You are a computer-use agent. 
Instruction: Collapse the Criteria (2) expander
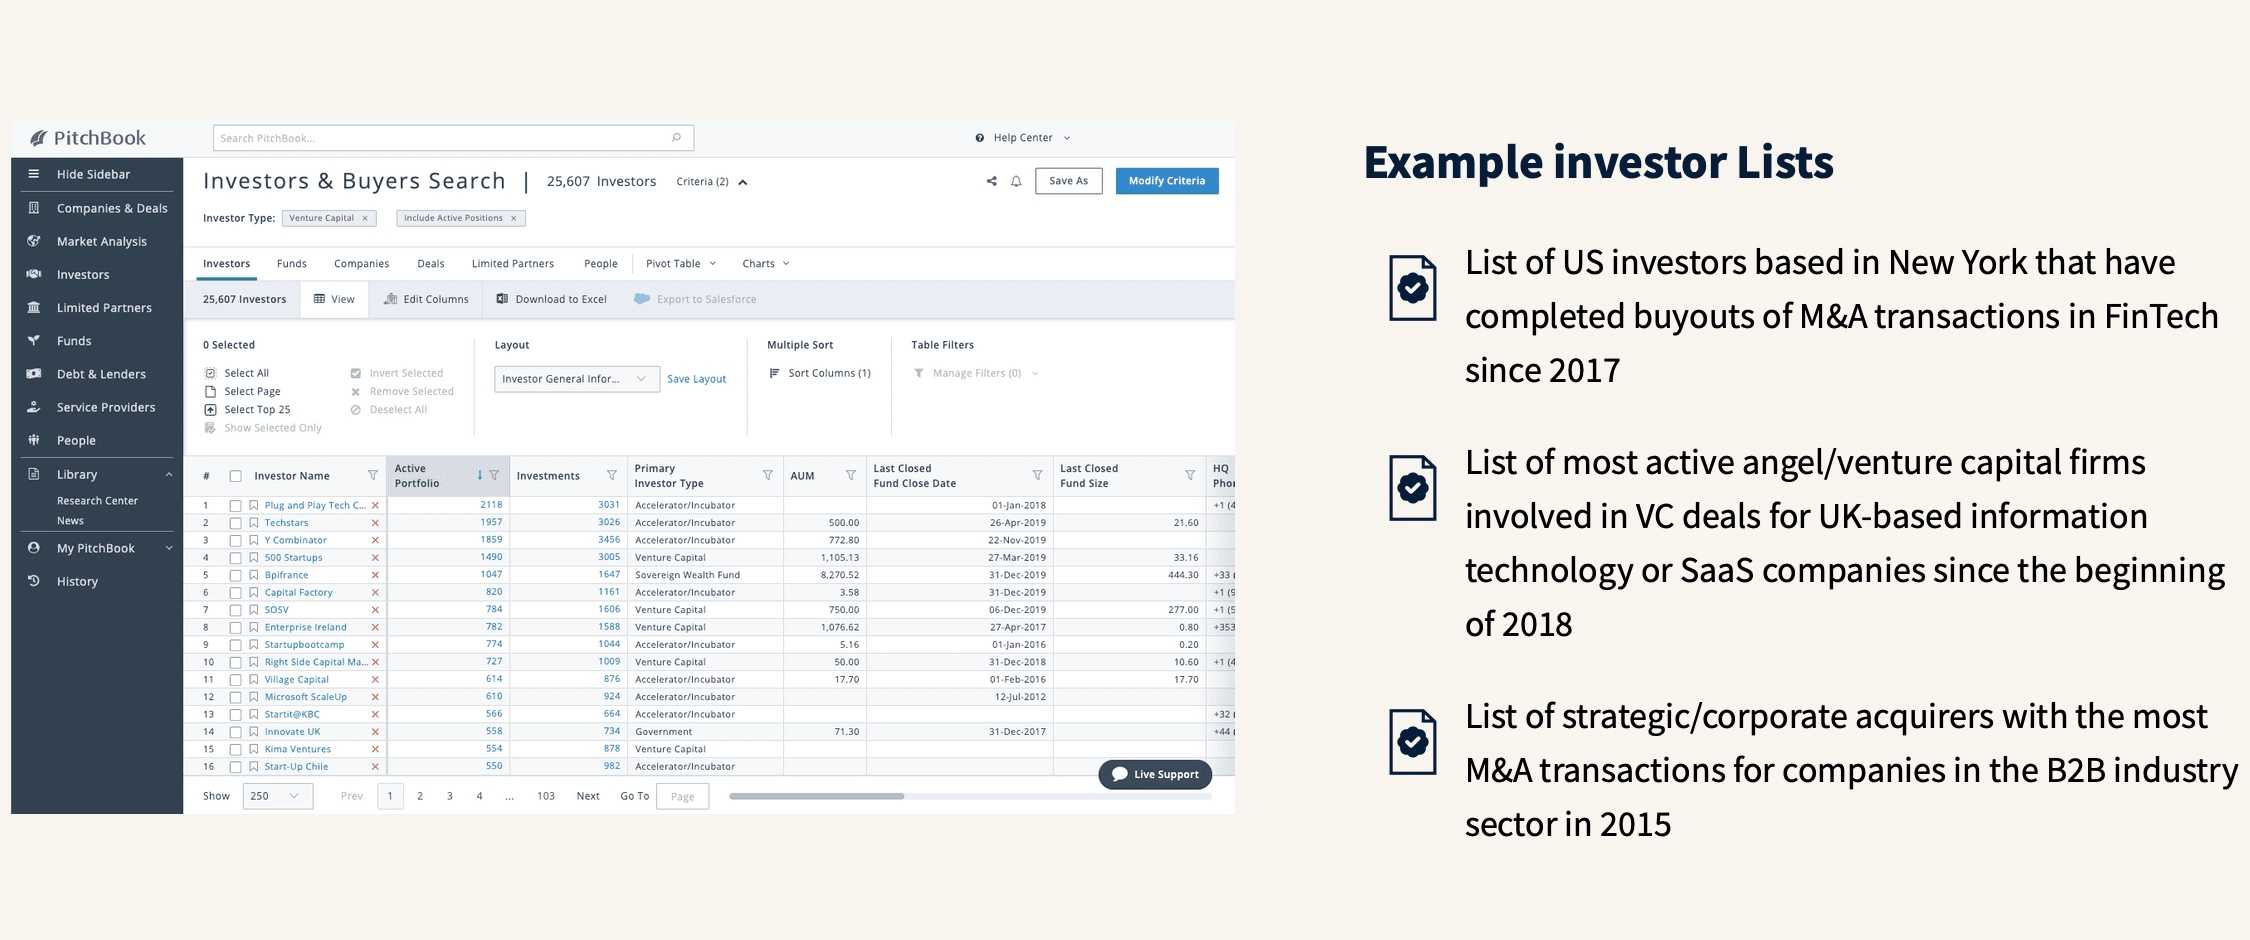(x=743, y=182)
